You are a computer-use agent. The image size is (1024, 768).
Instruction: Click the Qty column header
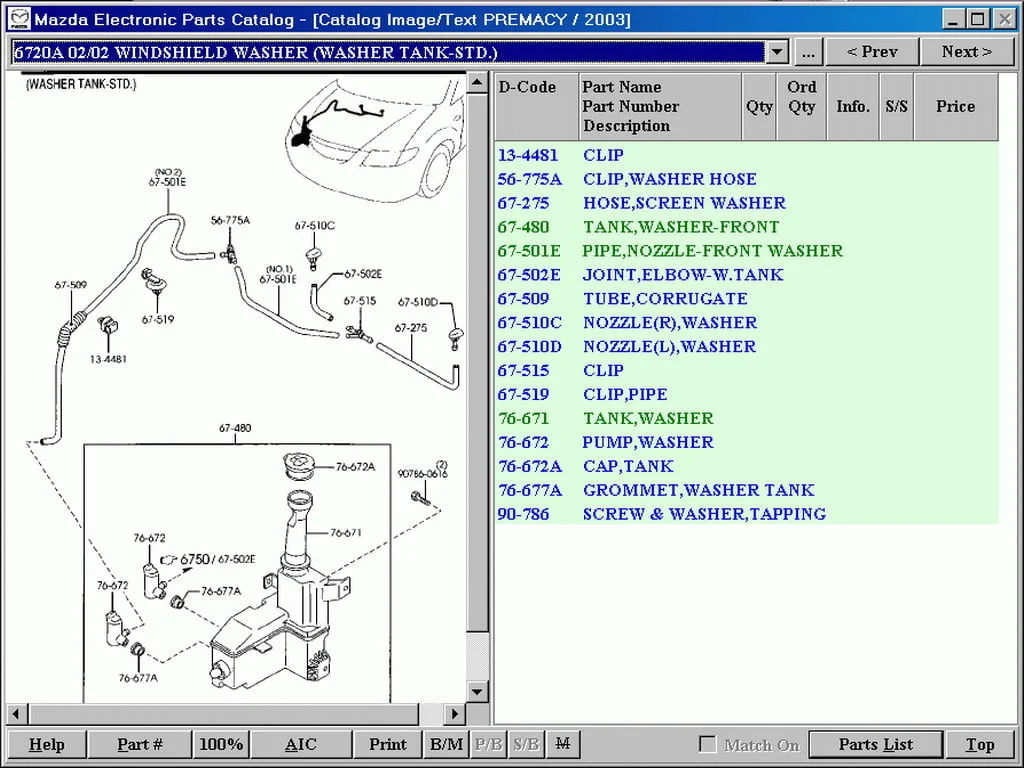click(x=759, y=106)
